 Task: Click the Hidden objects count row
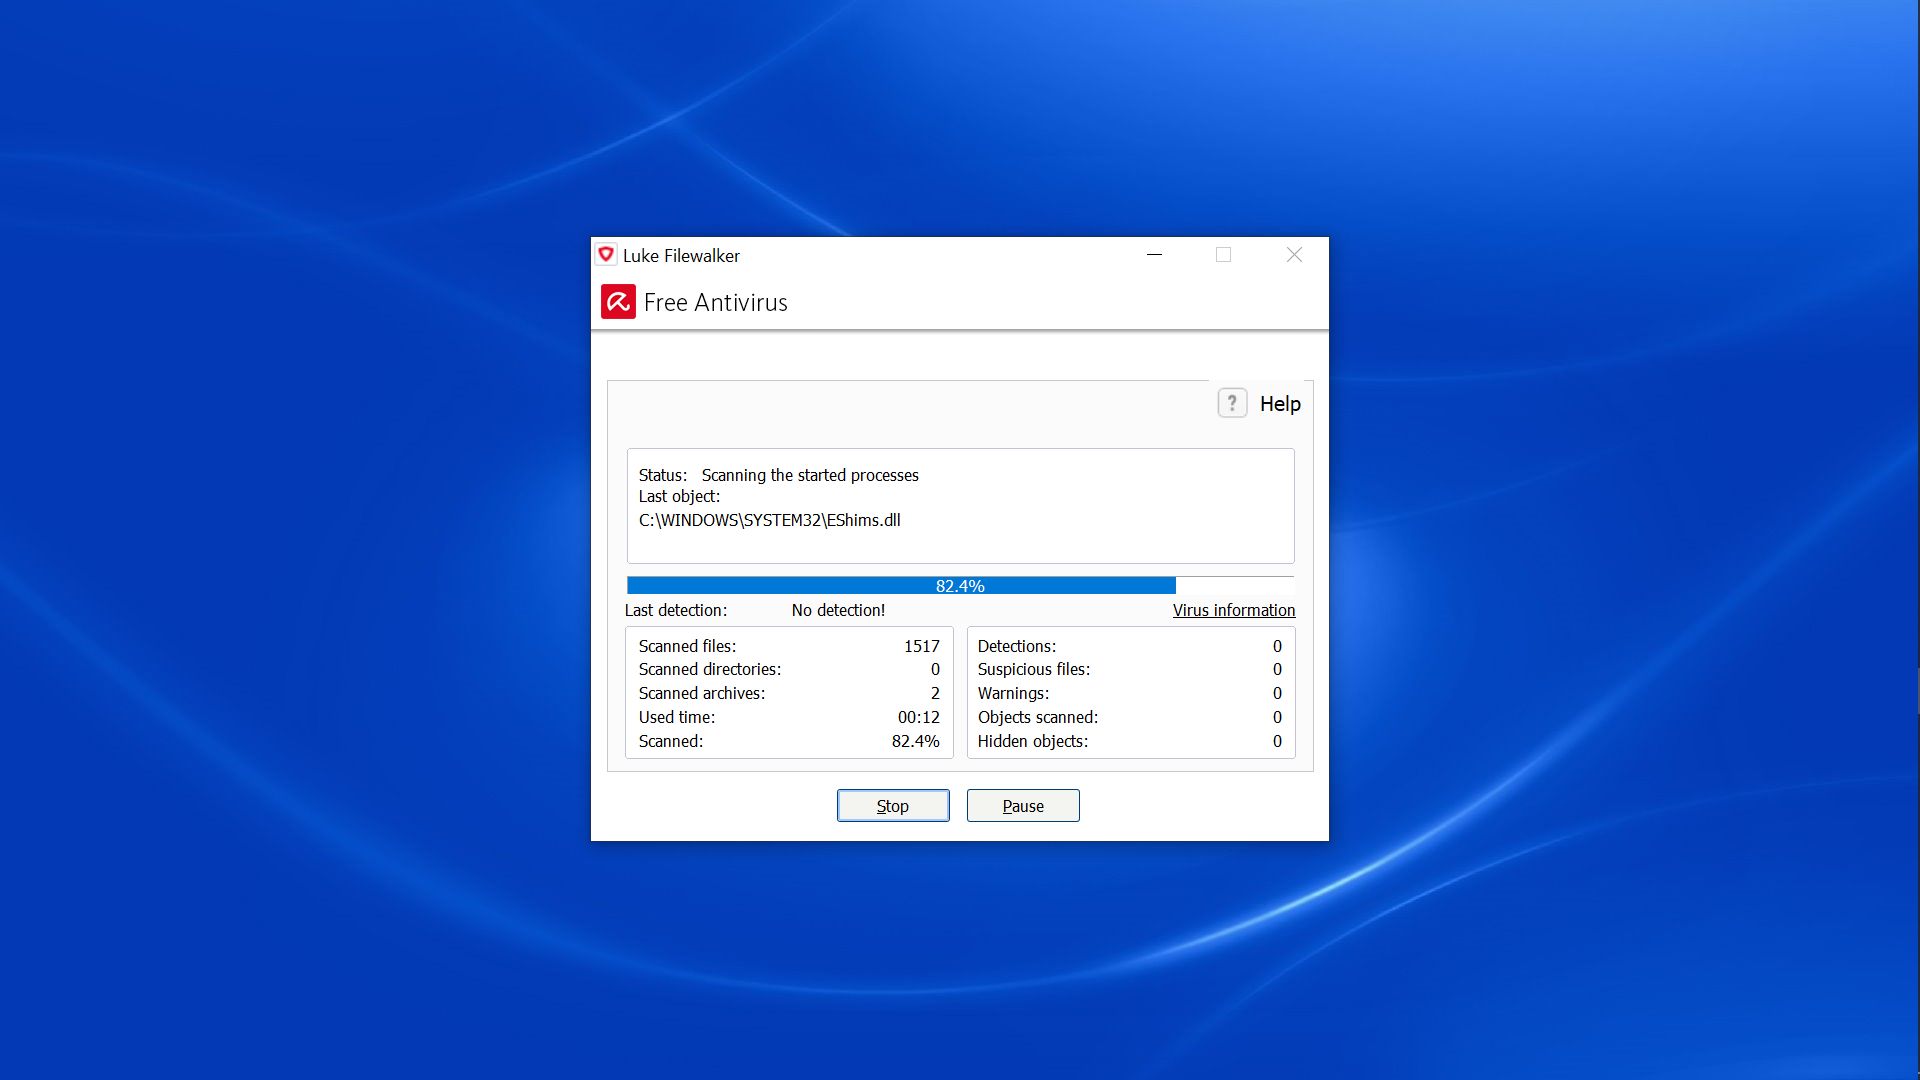1032,741
